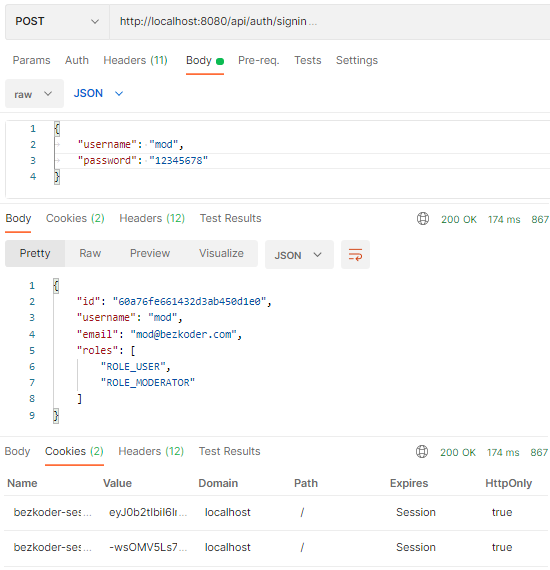The height and width of the screenshot is (570, 550).
Task: Select the upper response Body tab
Action: coord(18,218)
